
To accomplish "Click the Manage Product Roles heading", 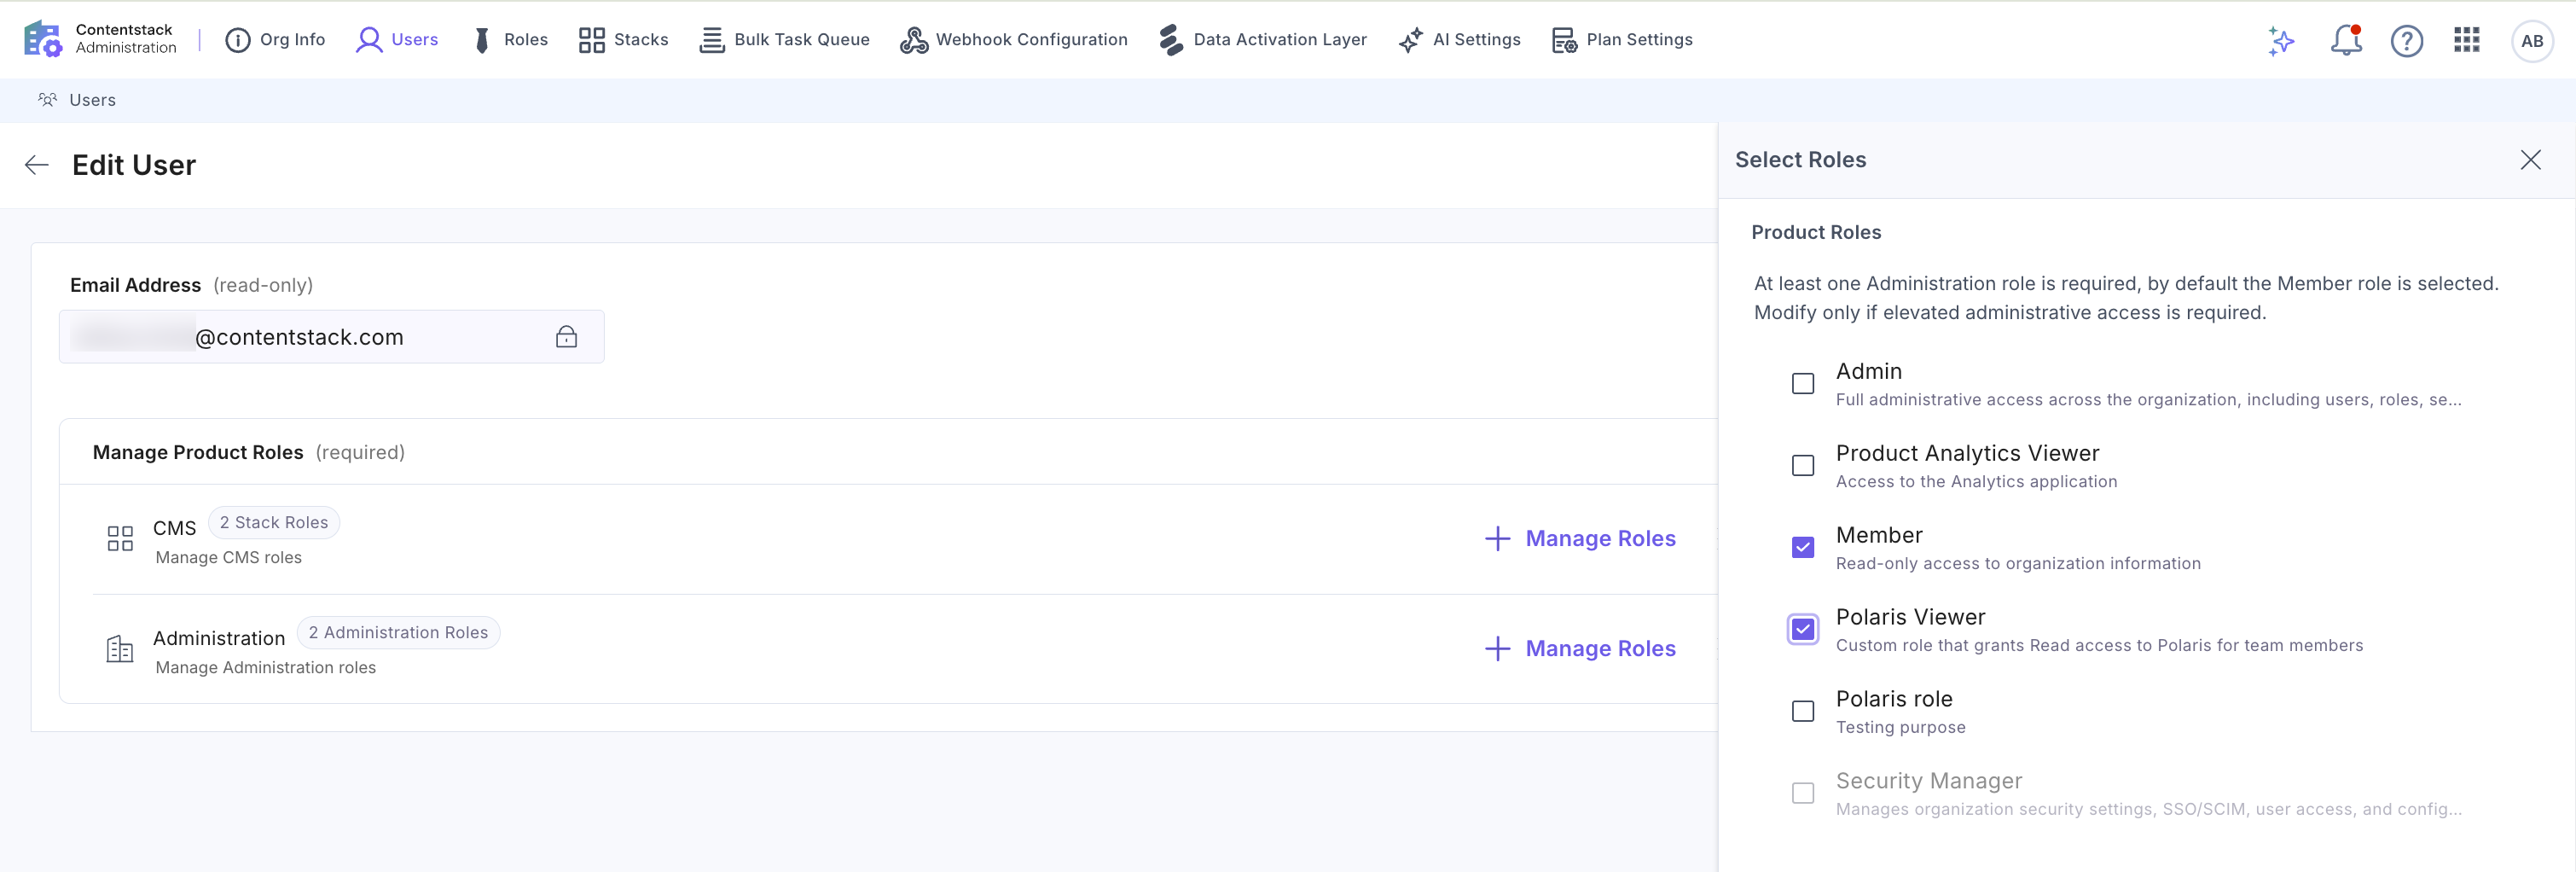I will [x=198, y=453].
